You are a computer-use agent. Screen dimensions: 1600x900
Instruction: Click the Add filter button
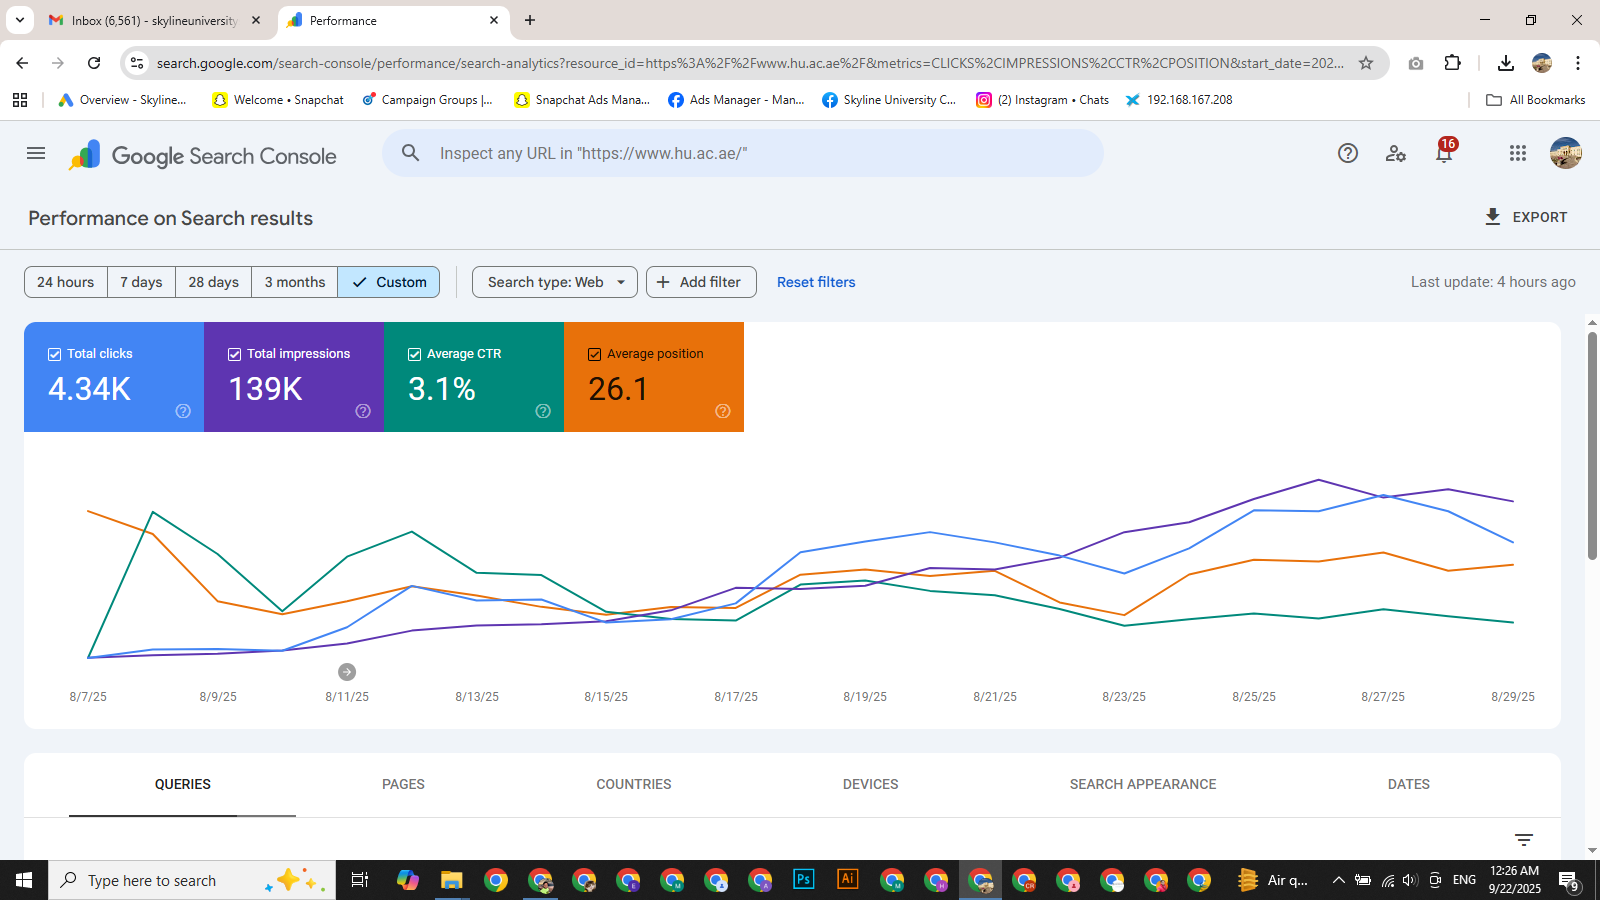click(701, 282)
